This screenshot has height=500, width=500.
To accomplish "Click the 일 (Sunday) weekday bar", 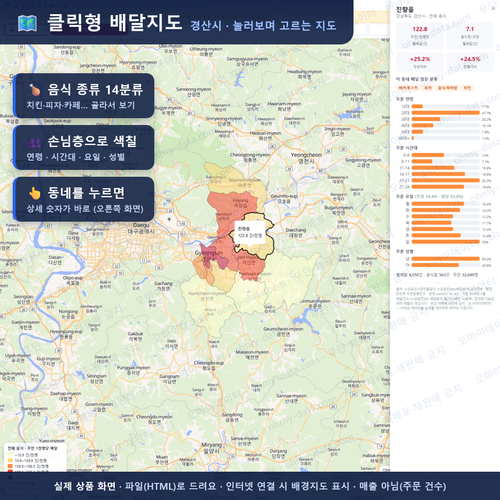I will tap(446, 242).
